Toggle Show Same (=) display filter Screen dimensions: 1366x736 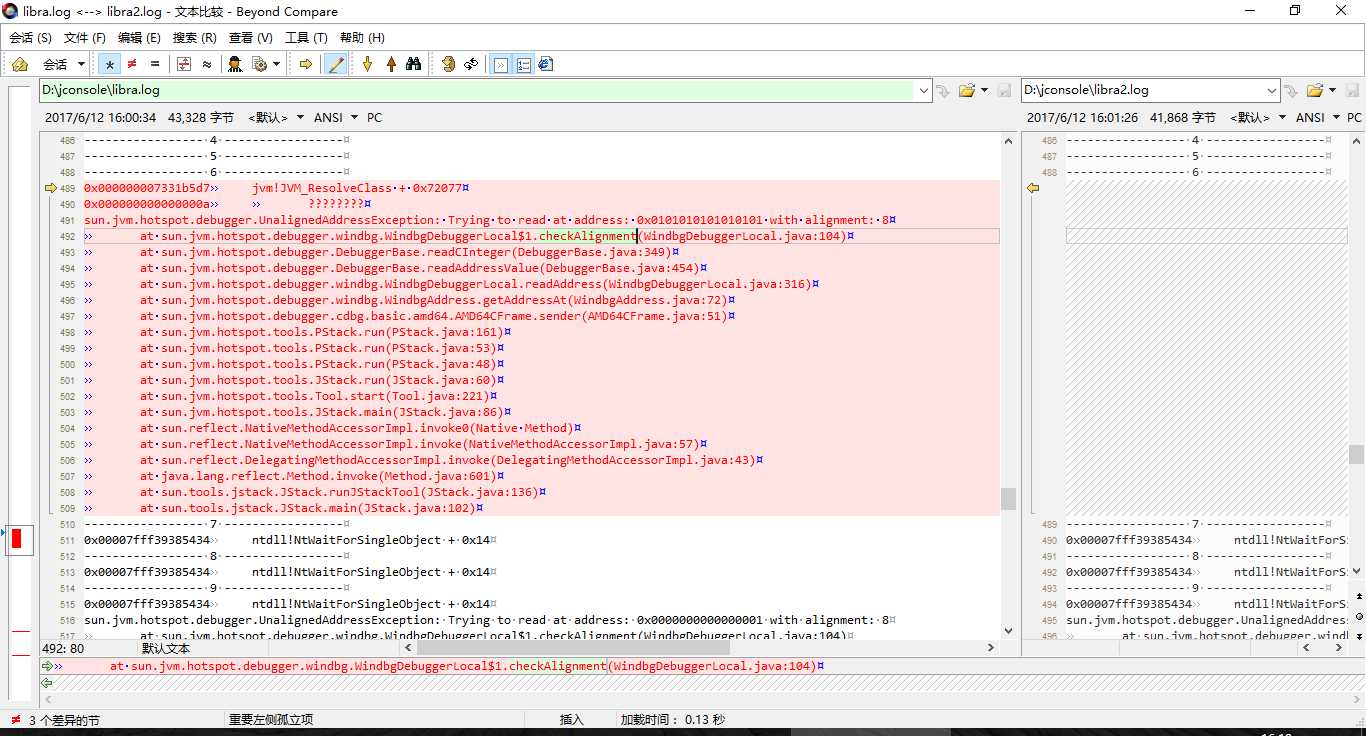(154, 64)
